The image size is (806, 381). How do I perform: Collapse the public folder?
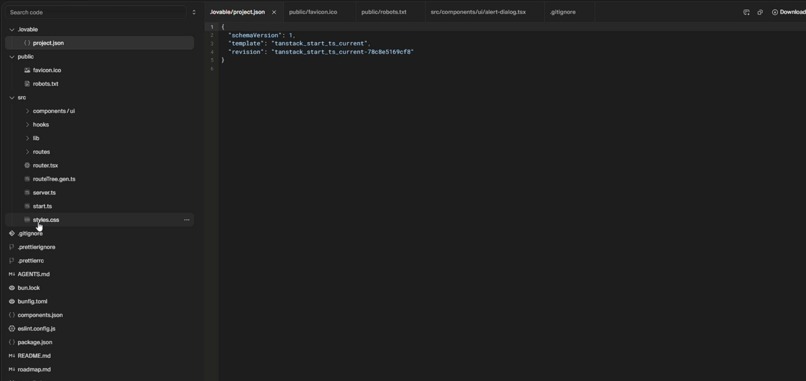point(12,57)
